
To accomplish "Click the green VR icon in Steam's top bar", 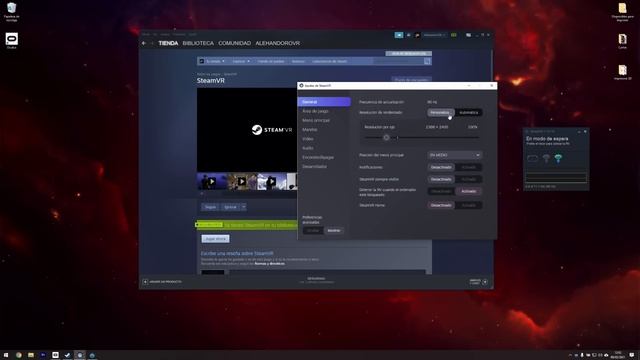I will tap(454, 35).
